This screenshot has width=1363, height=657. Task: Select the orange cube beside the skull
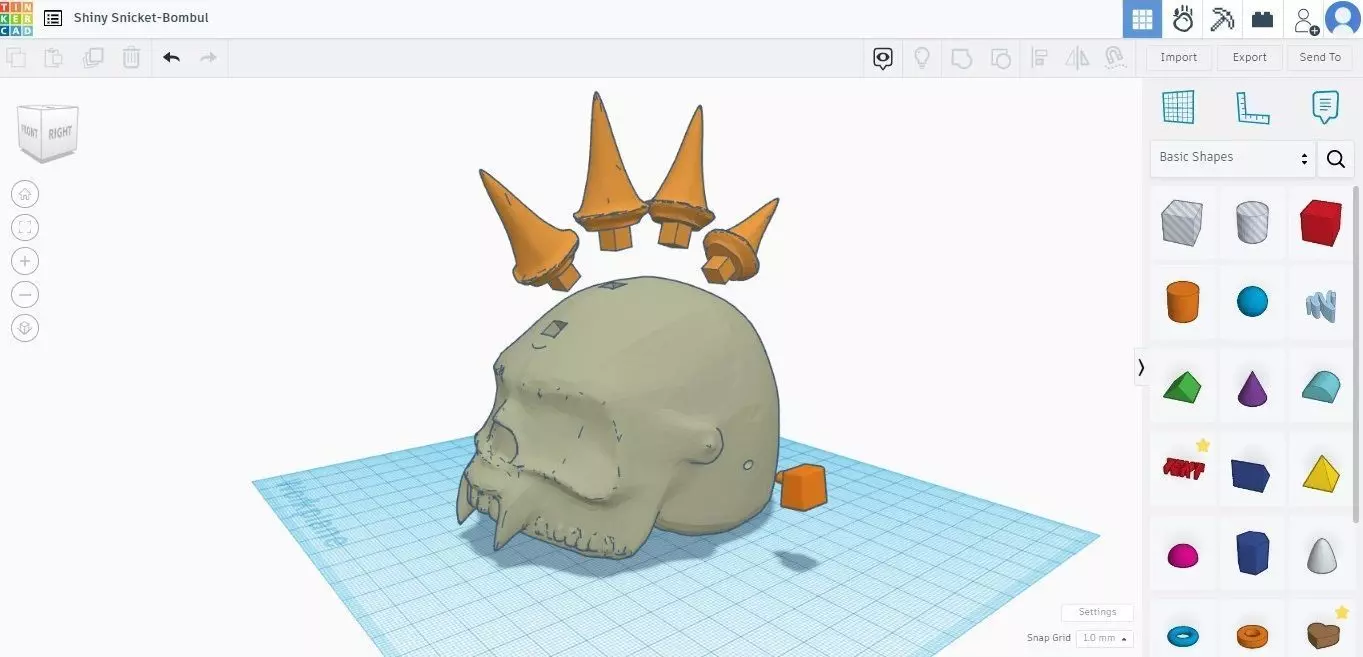[803, 487]
